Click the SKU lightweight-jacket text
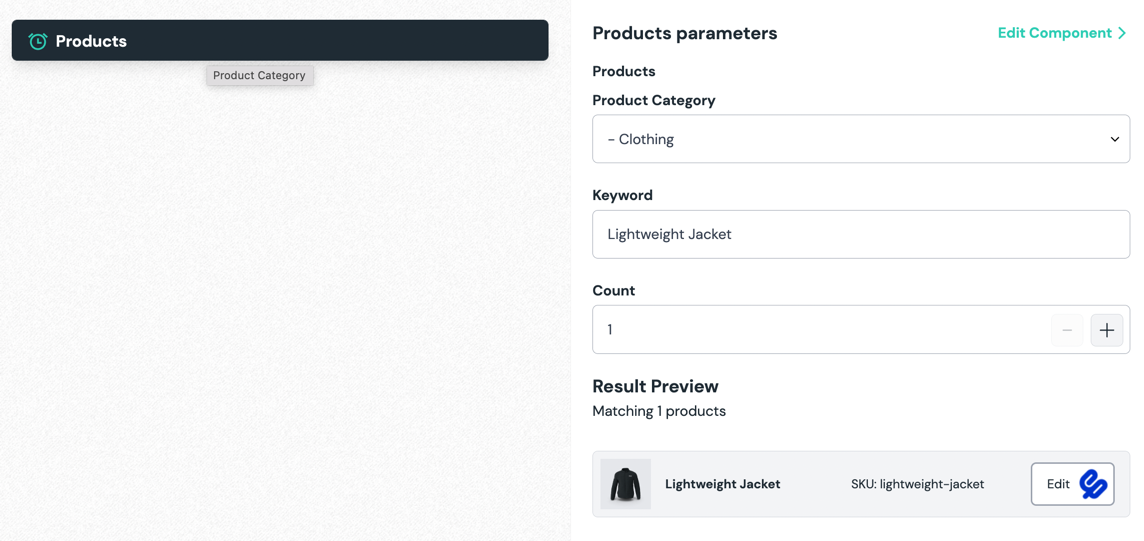 (x=917, y=484)
